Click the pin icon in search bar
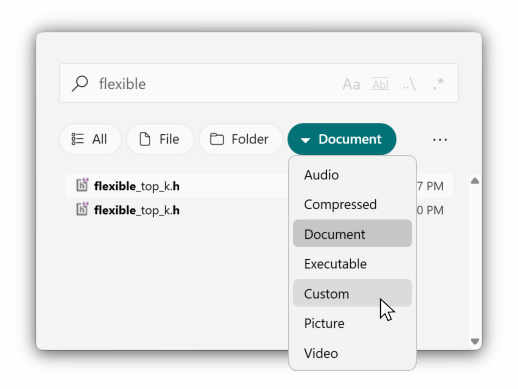The image size is (518, 389). coord(438,84)
